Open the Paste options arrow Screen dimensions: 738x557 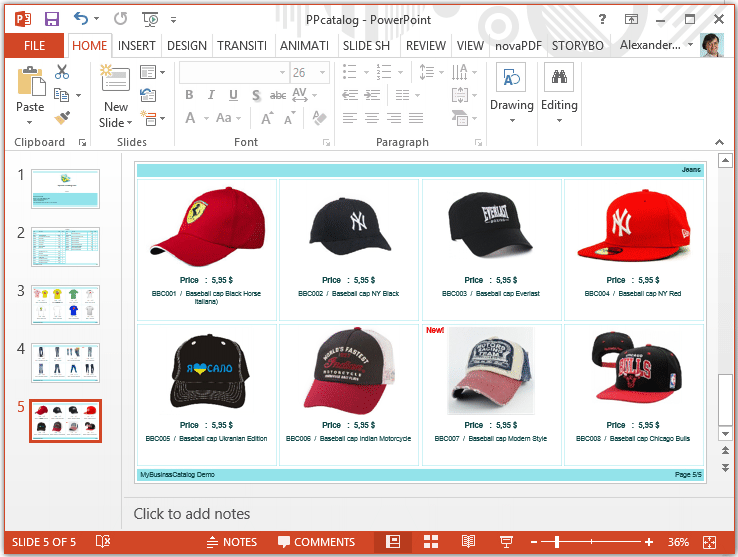pos(30,122)
